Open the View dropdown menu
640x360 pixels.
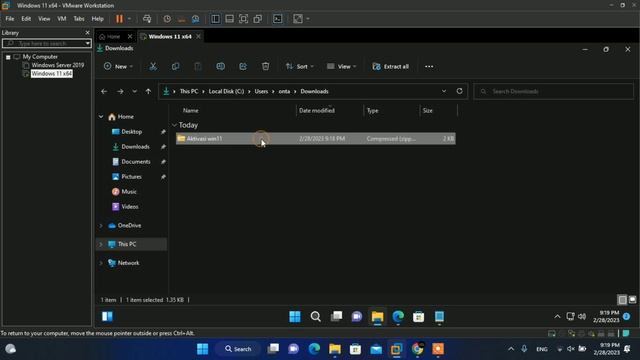tap(342, 67)
